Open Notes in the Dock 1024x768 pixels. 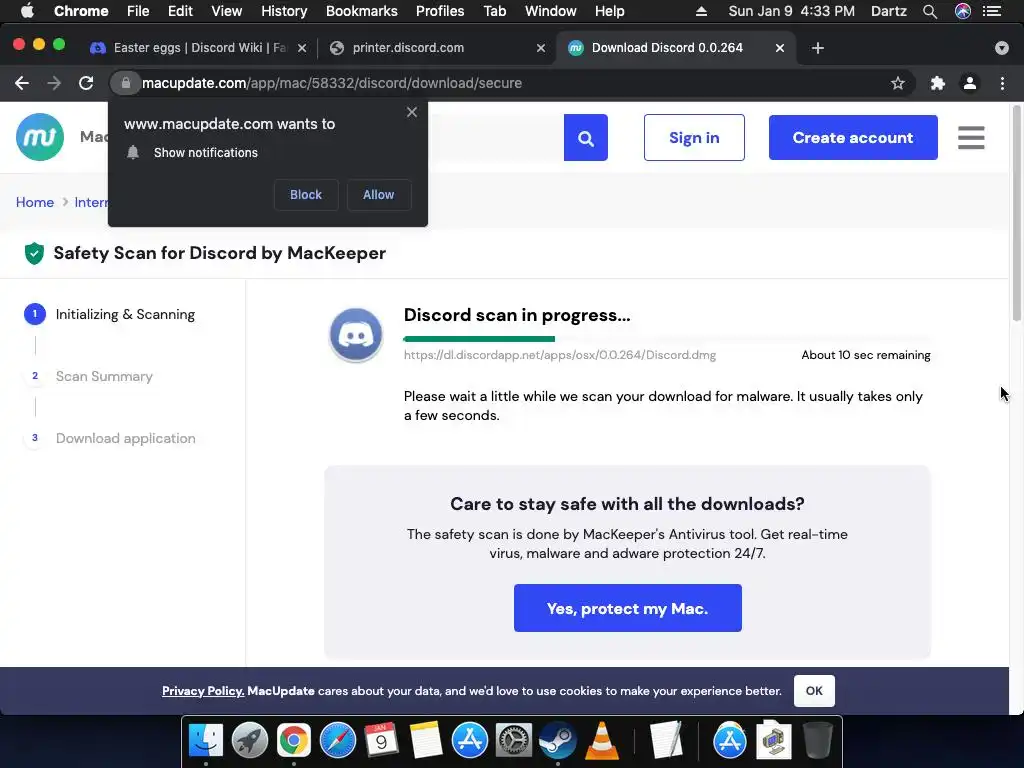click(426, 741)
